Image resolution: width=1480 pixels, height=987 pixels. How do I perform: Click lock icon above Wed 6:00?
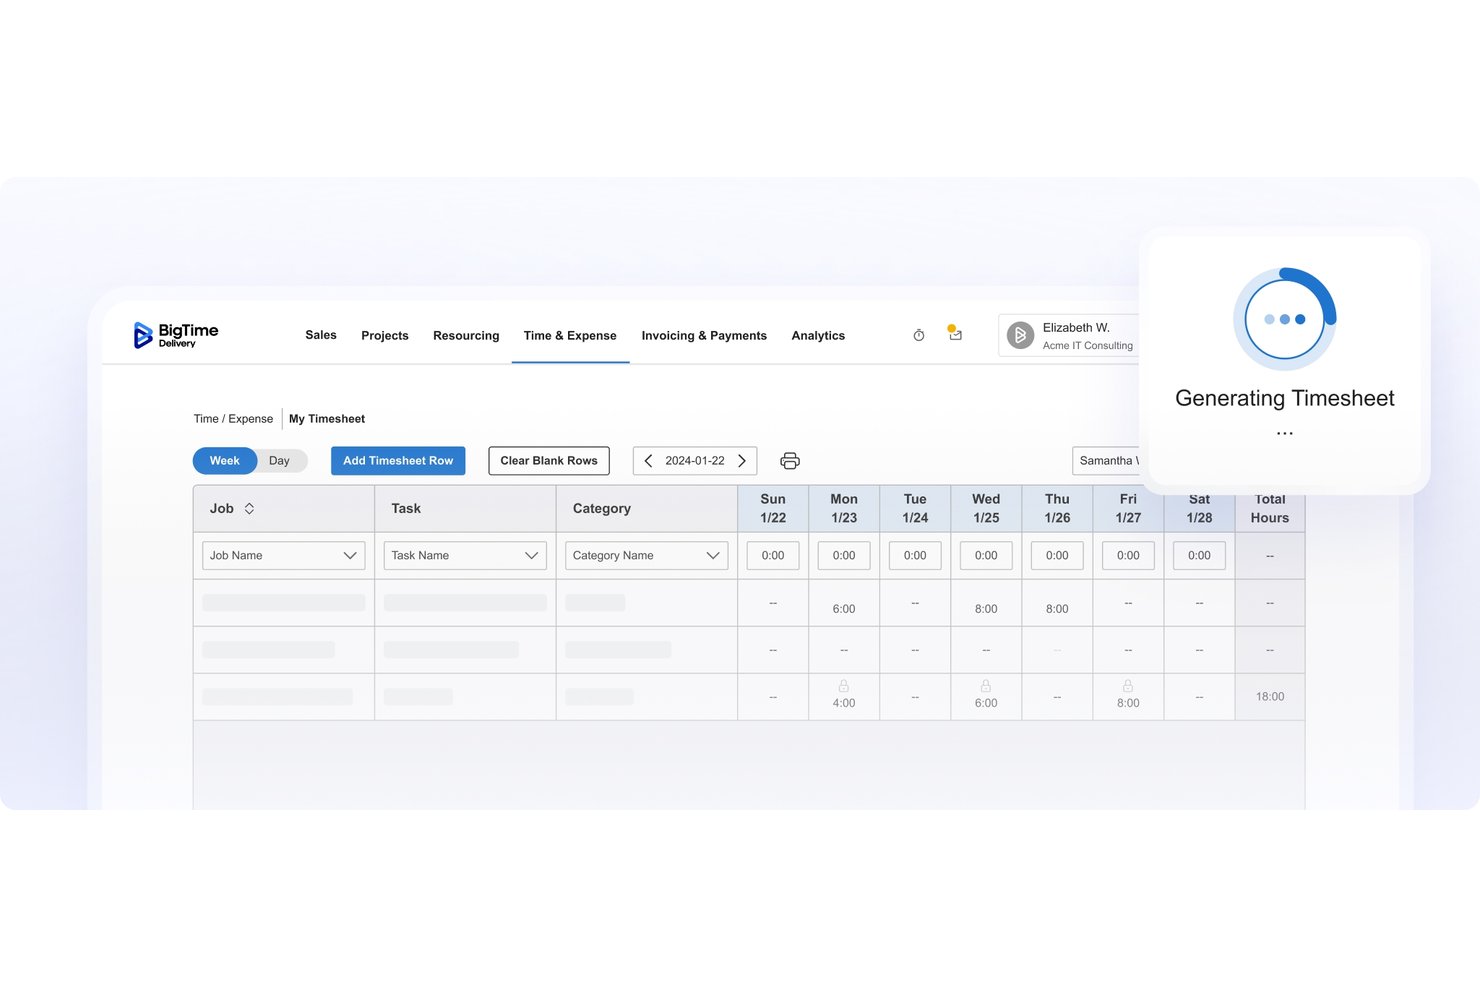click(x=986, y=686)
